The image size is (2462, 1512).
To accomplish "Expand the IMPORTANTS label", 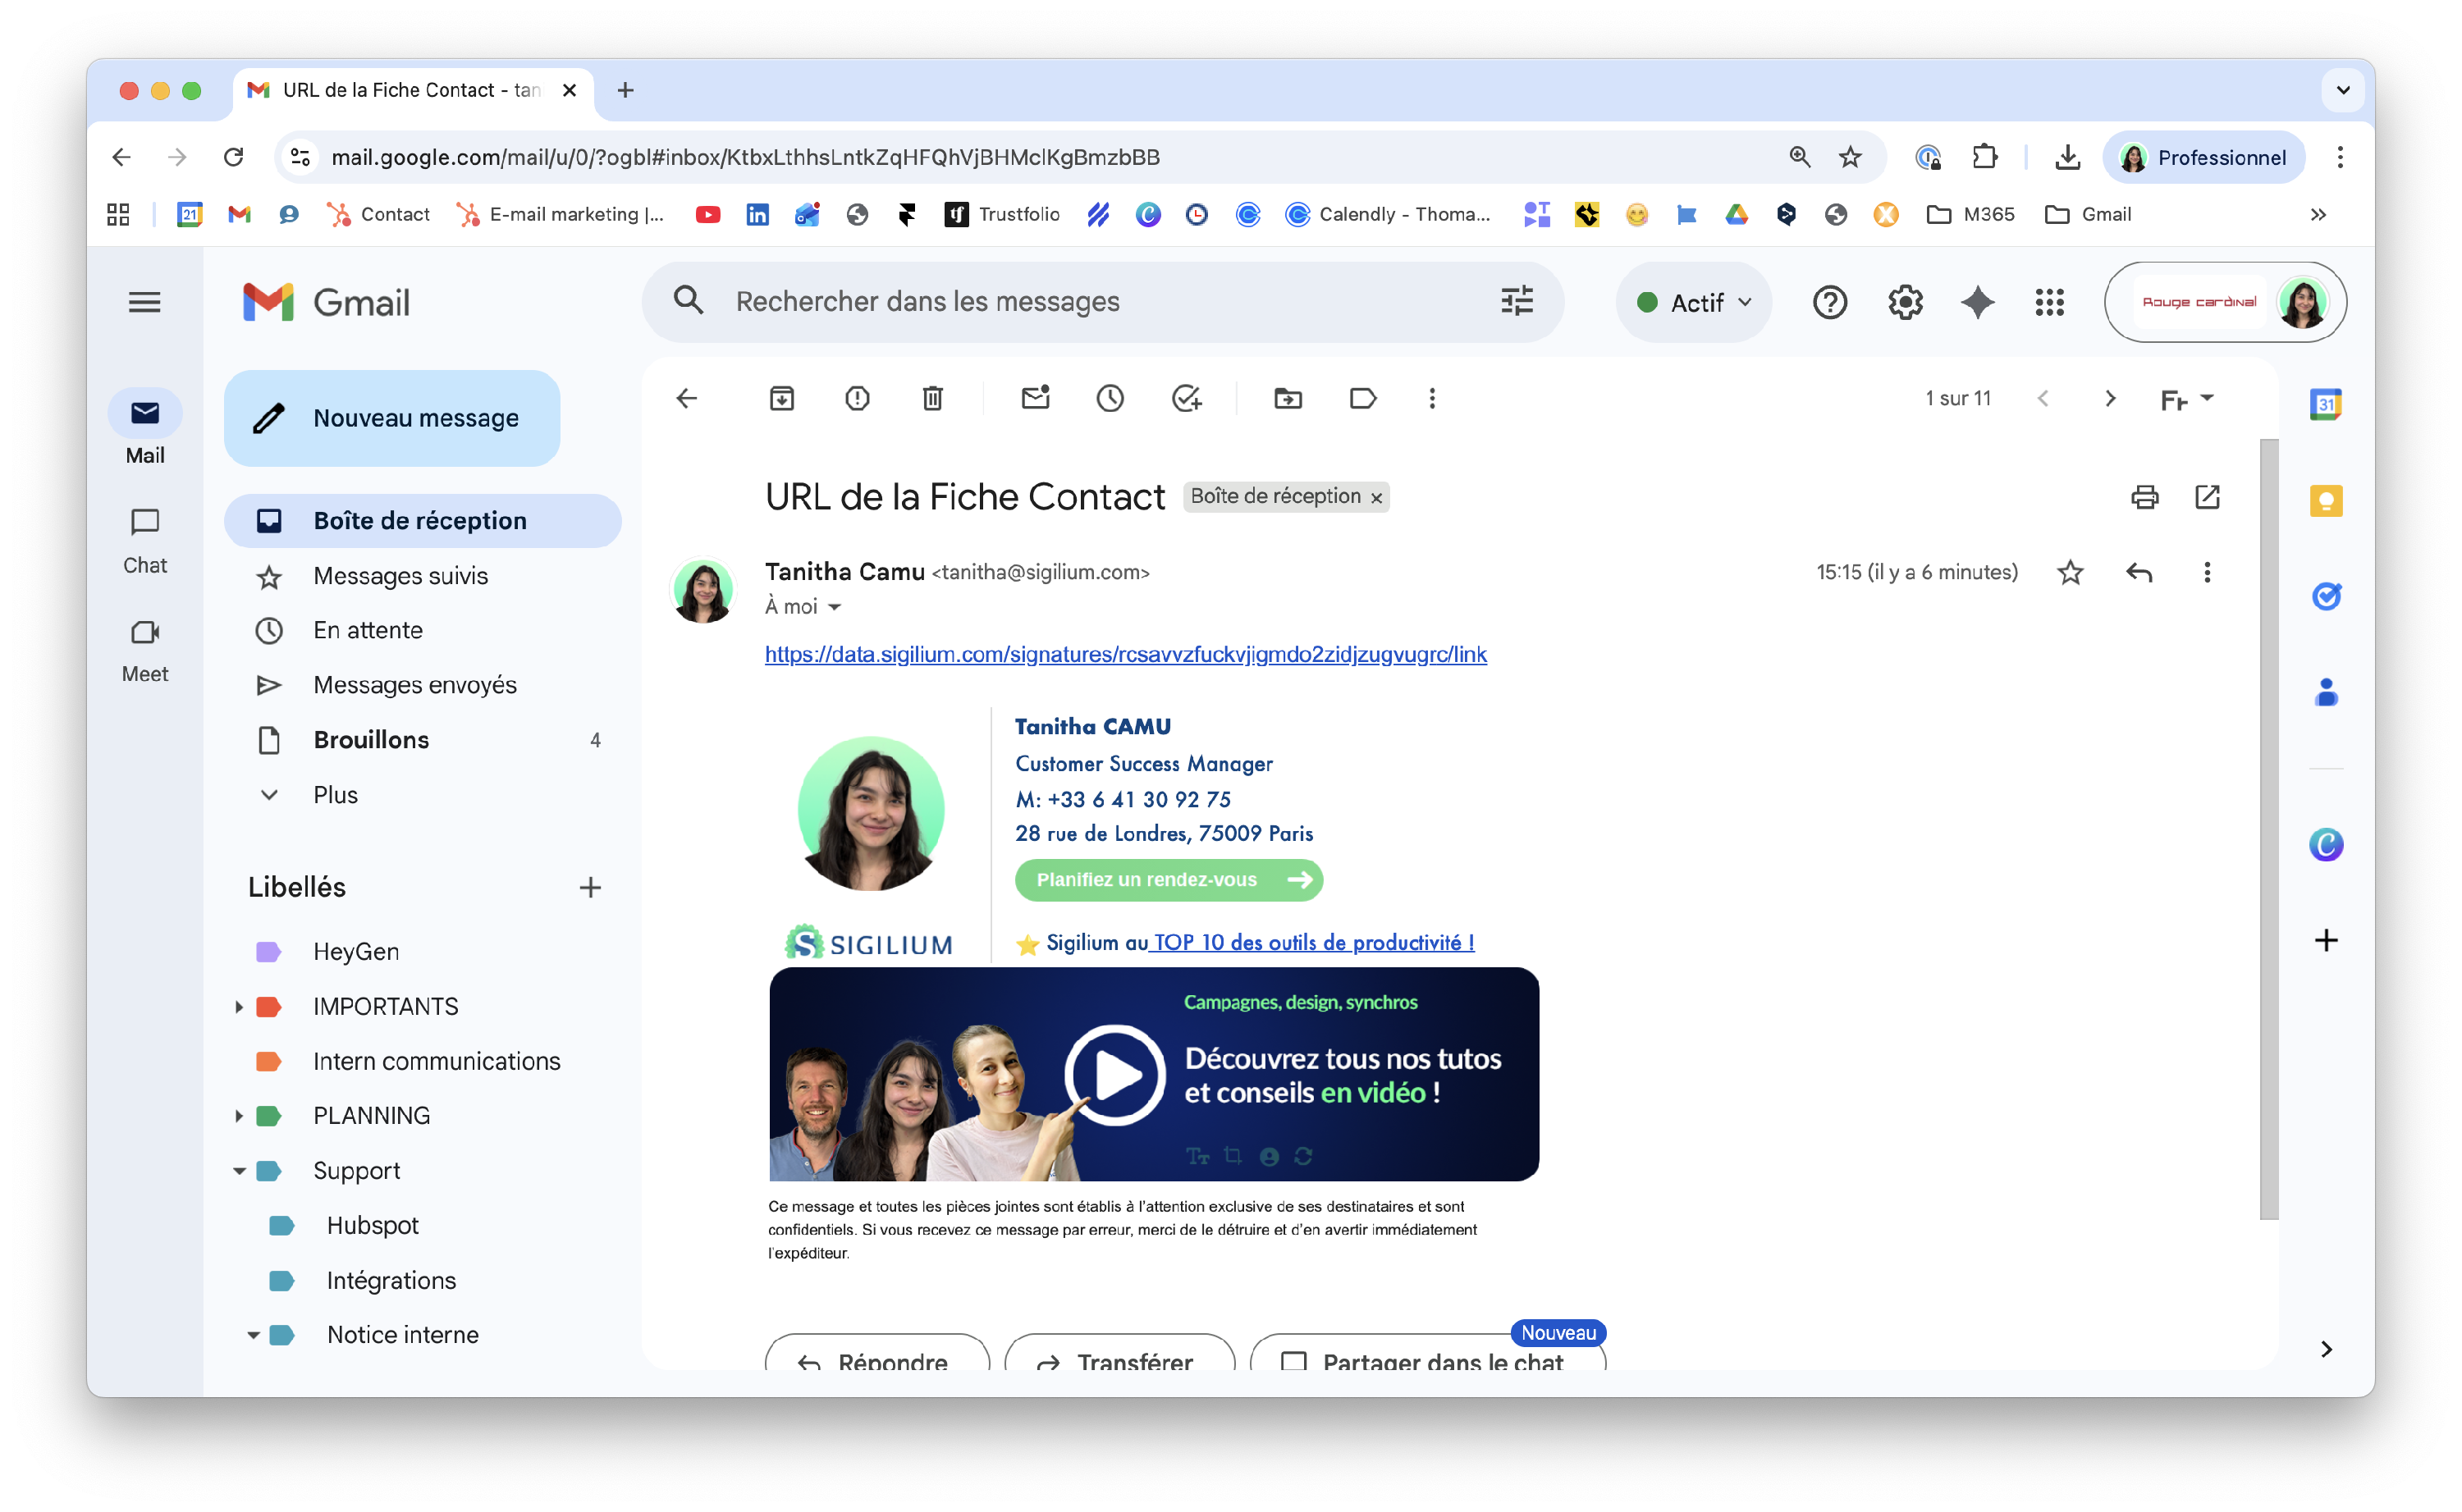I will [x=239, y=1007].
